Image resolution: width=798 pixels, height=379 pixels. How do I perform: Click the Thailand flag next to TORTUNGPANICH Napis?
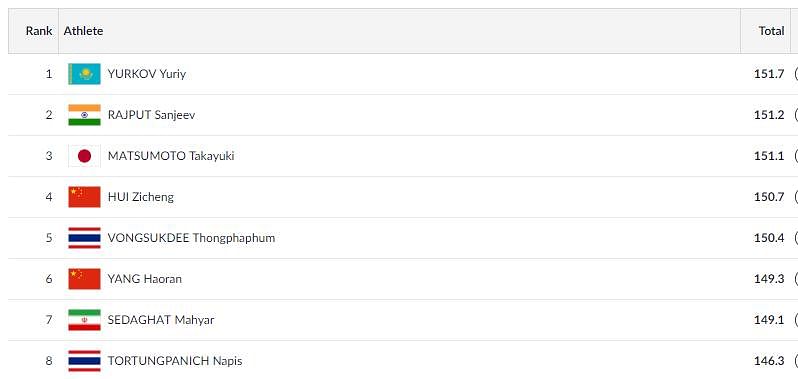point(84,361)
